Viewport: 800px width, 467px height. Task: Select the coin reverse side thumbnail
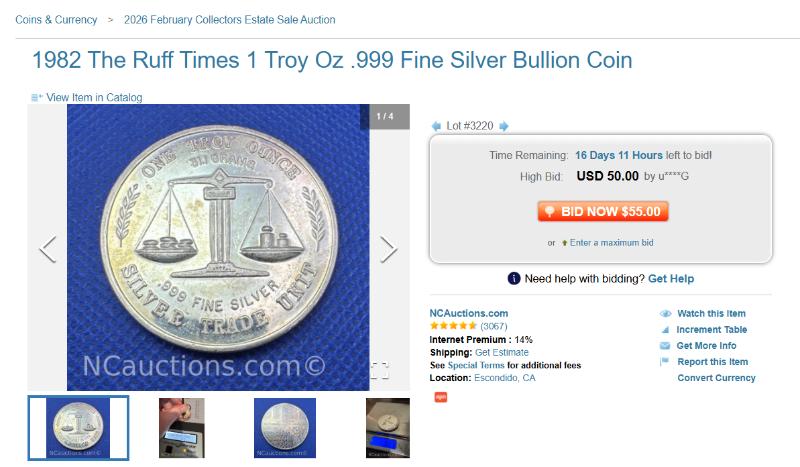pyautogui.click(x=285, y=428)
